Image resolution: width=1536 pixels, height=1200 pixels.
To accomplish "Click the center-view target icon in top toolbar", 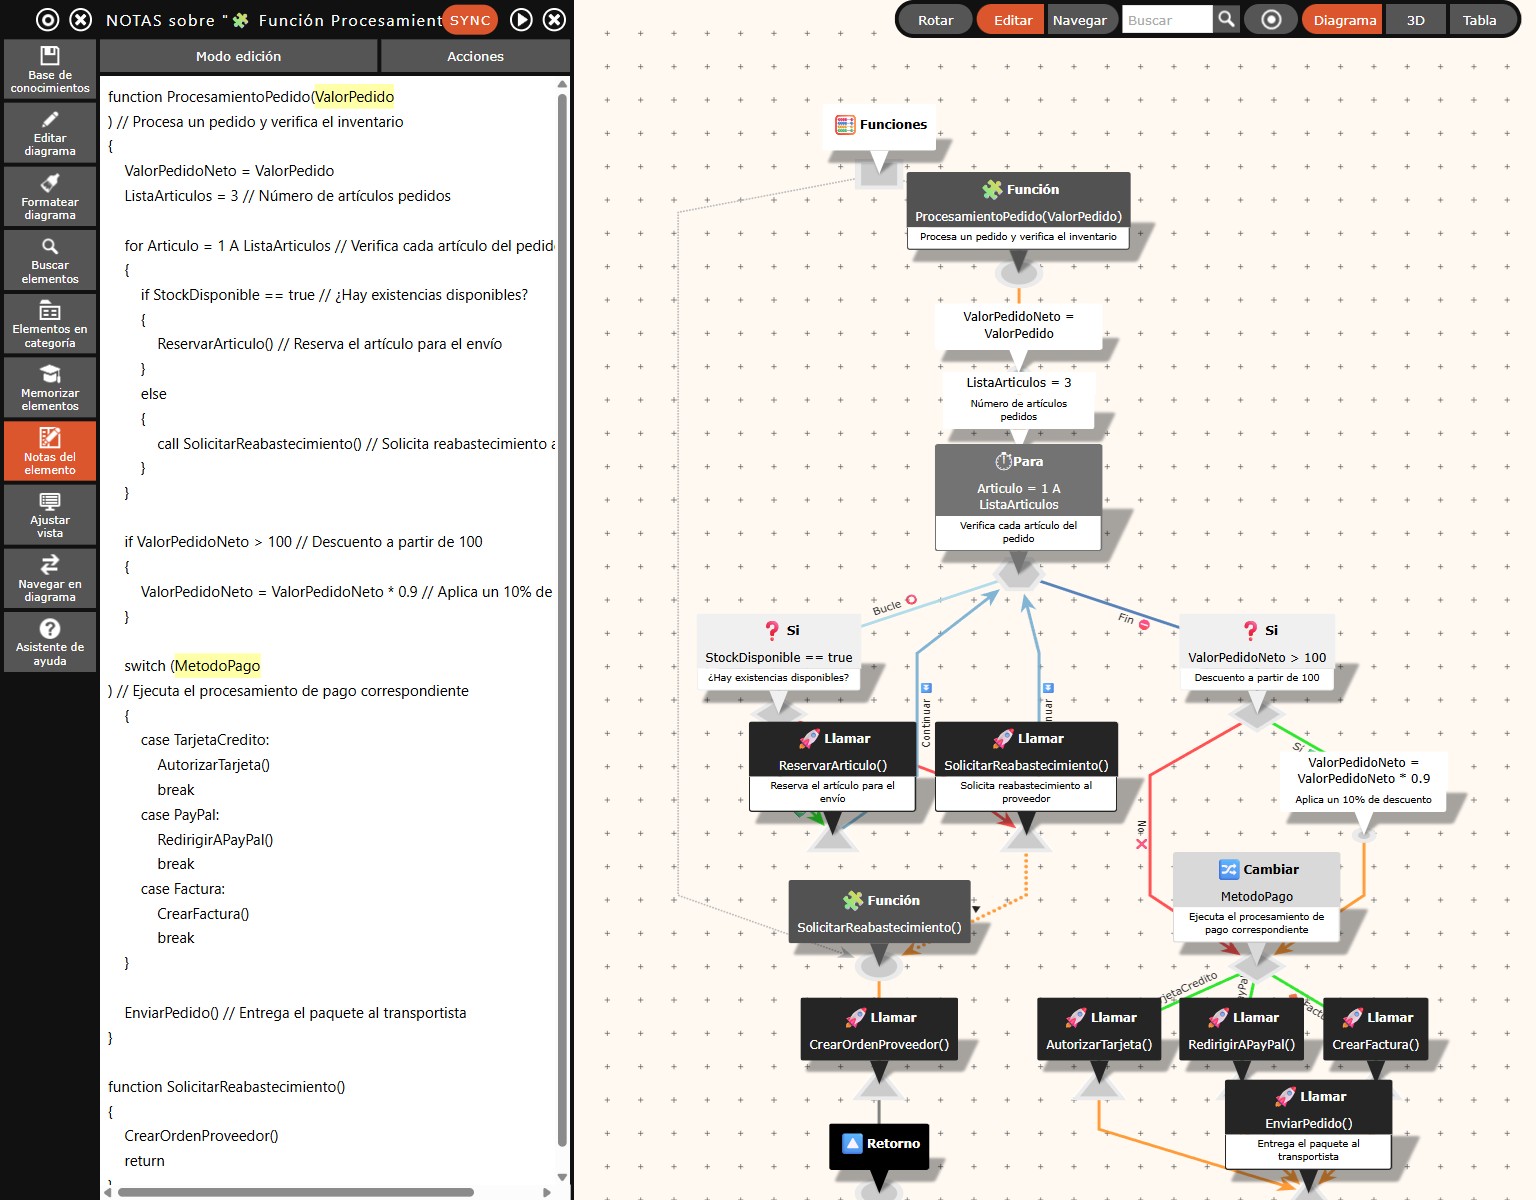I will [x=1271, y=20].
